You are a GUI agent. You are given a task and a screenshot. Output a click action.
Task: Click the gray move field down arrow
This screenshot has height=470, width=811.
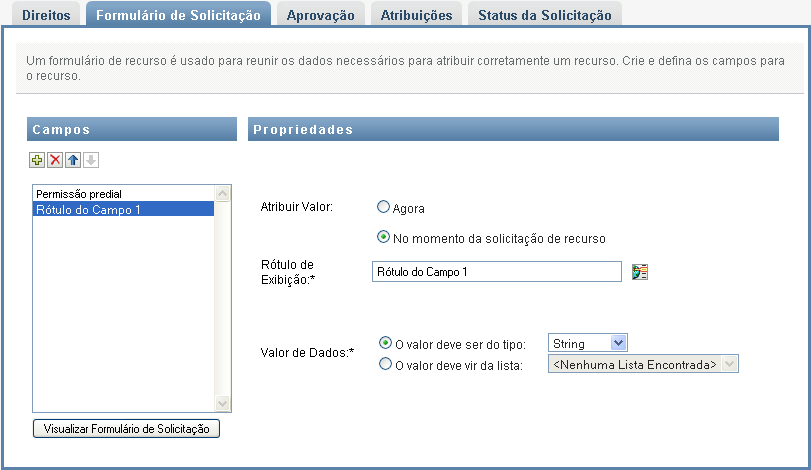tap(90, 160)
